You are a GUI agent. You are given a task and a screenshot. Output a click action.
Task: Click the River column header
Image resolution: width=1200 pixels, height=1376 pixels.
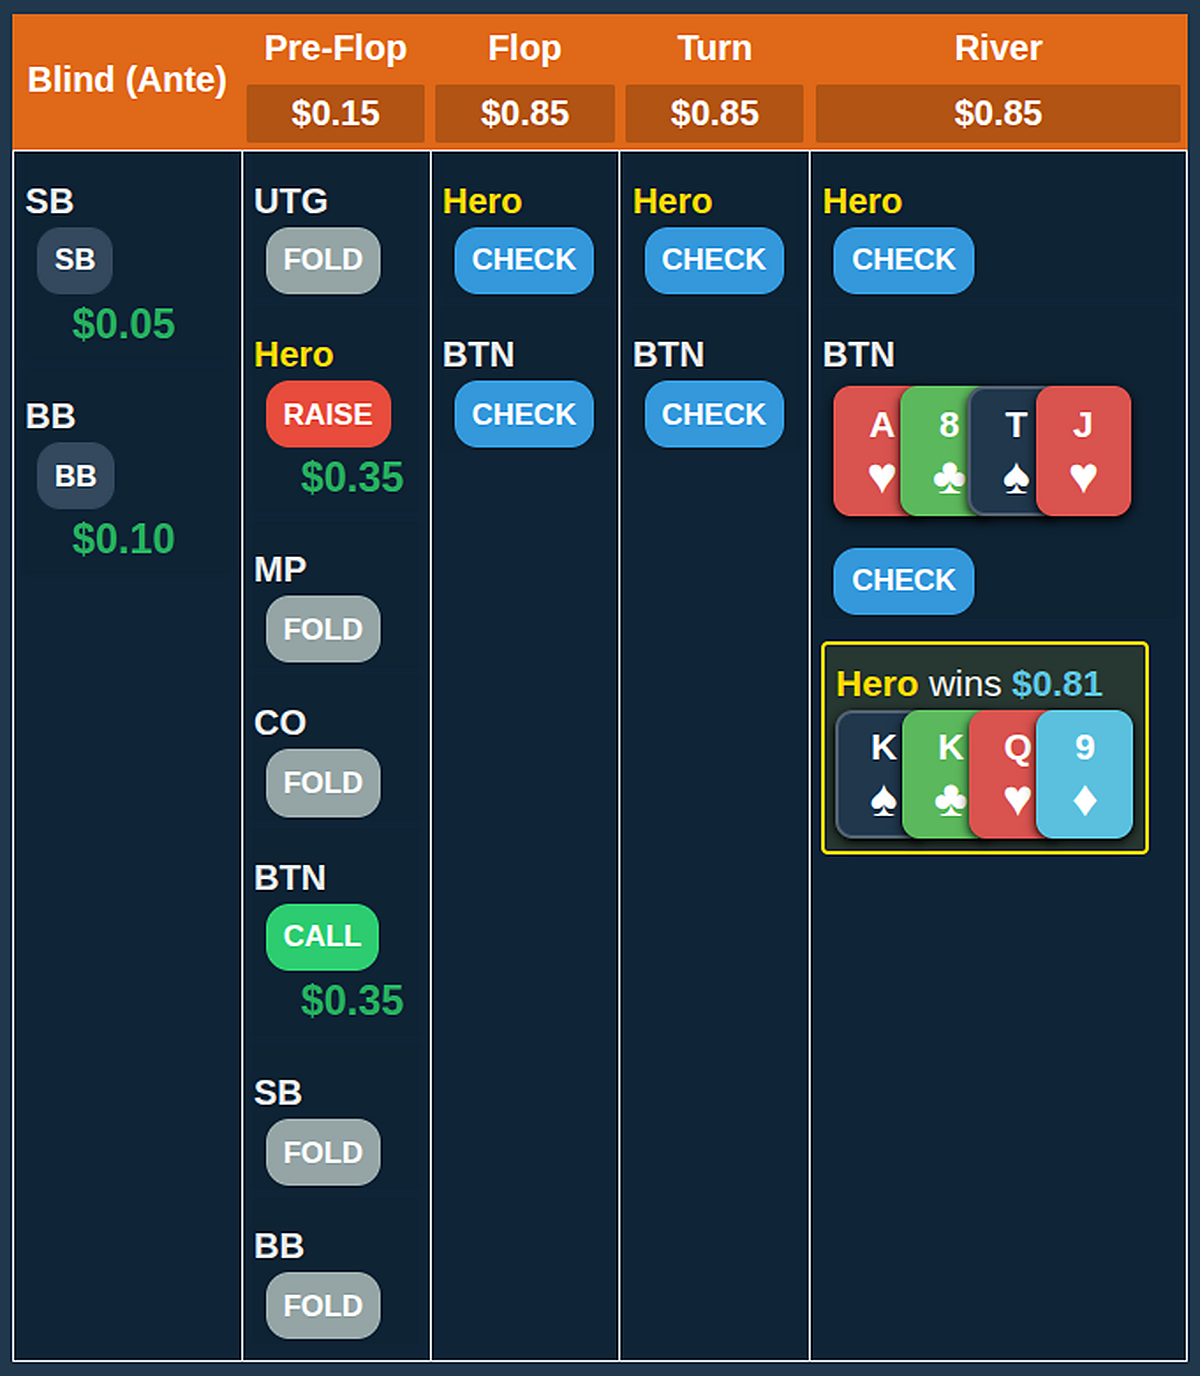click(998, 48)
